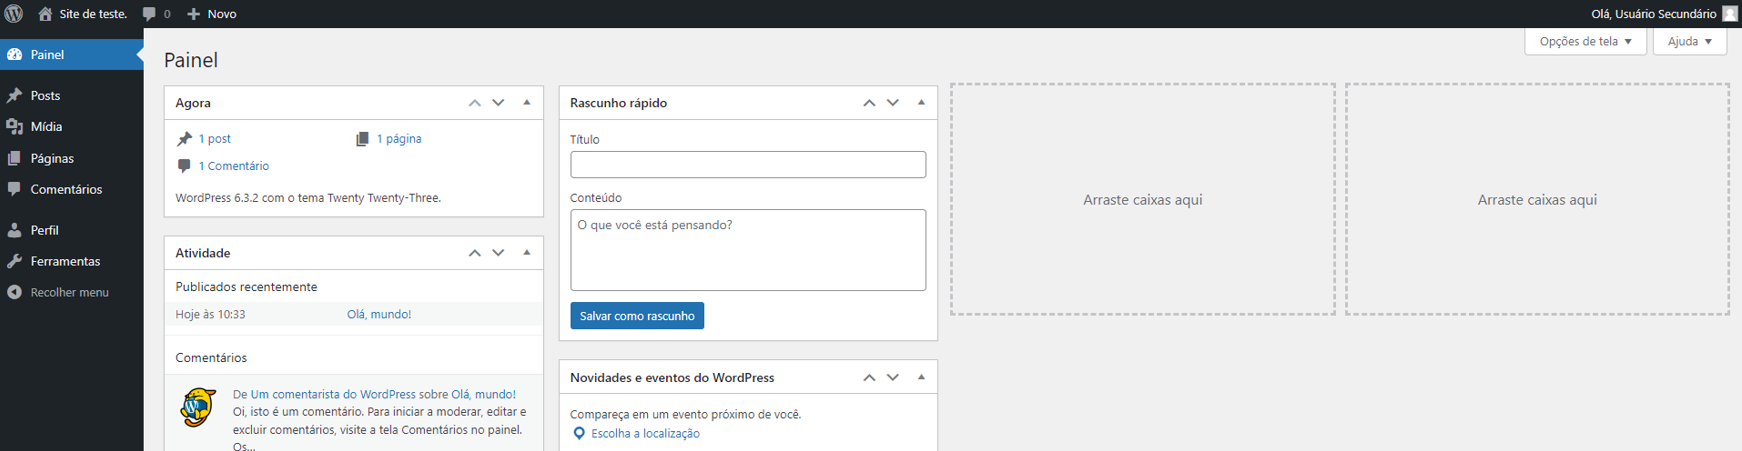
Task: Click the Recolher menu arrow icon
Action: (15, 292)
